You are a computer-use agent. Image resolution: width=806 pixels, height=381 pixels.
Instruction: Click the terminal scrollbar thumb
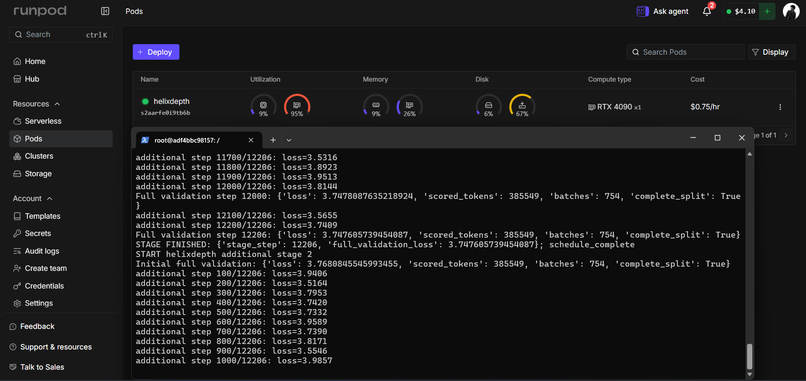(749, 356)
